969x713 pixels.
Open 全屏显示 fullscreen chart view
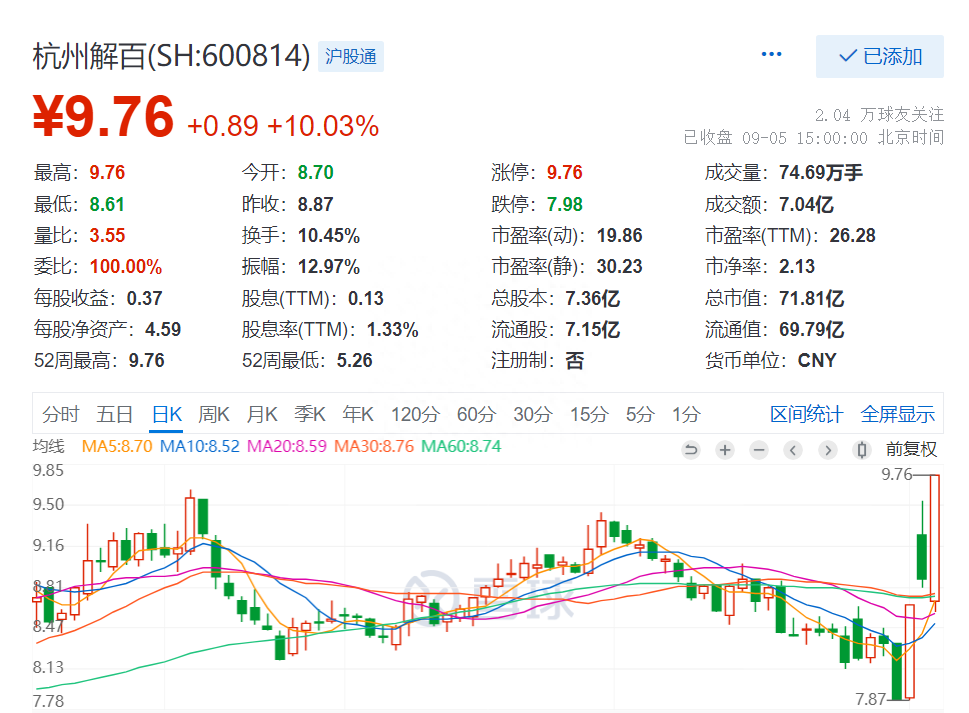tap(897, 414)
